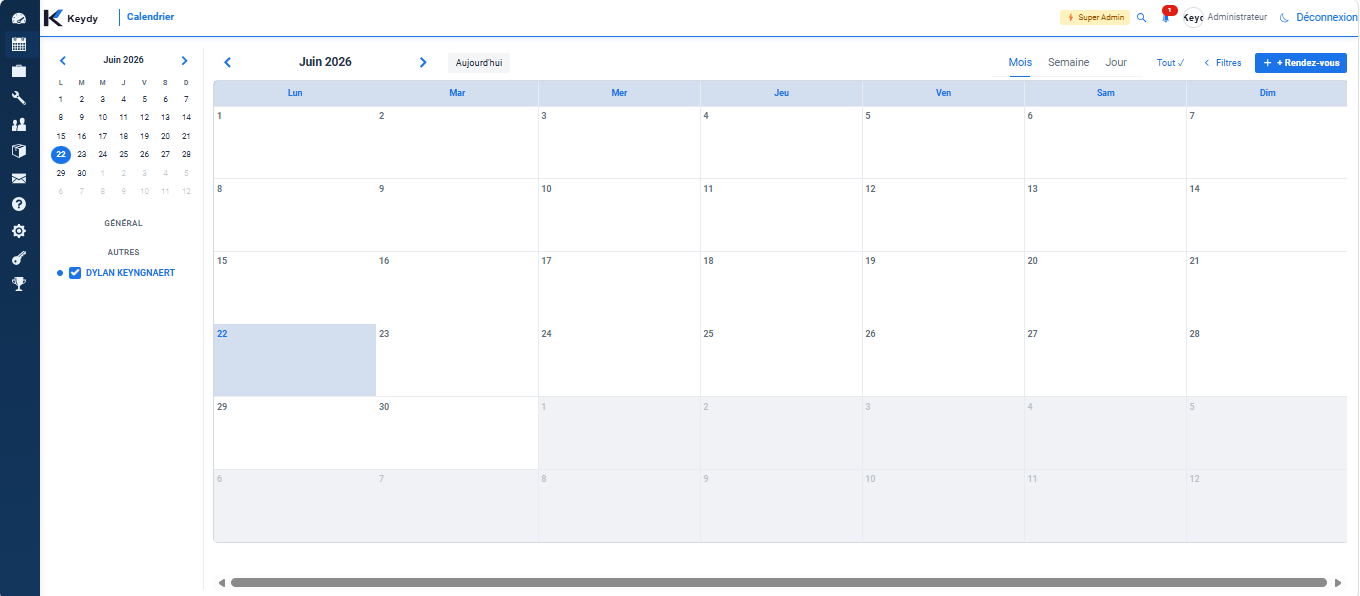Go to previous month in main calendar
This screenshot has height=596, width=1360.
pos(227,62)
